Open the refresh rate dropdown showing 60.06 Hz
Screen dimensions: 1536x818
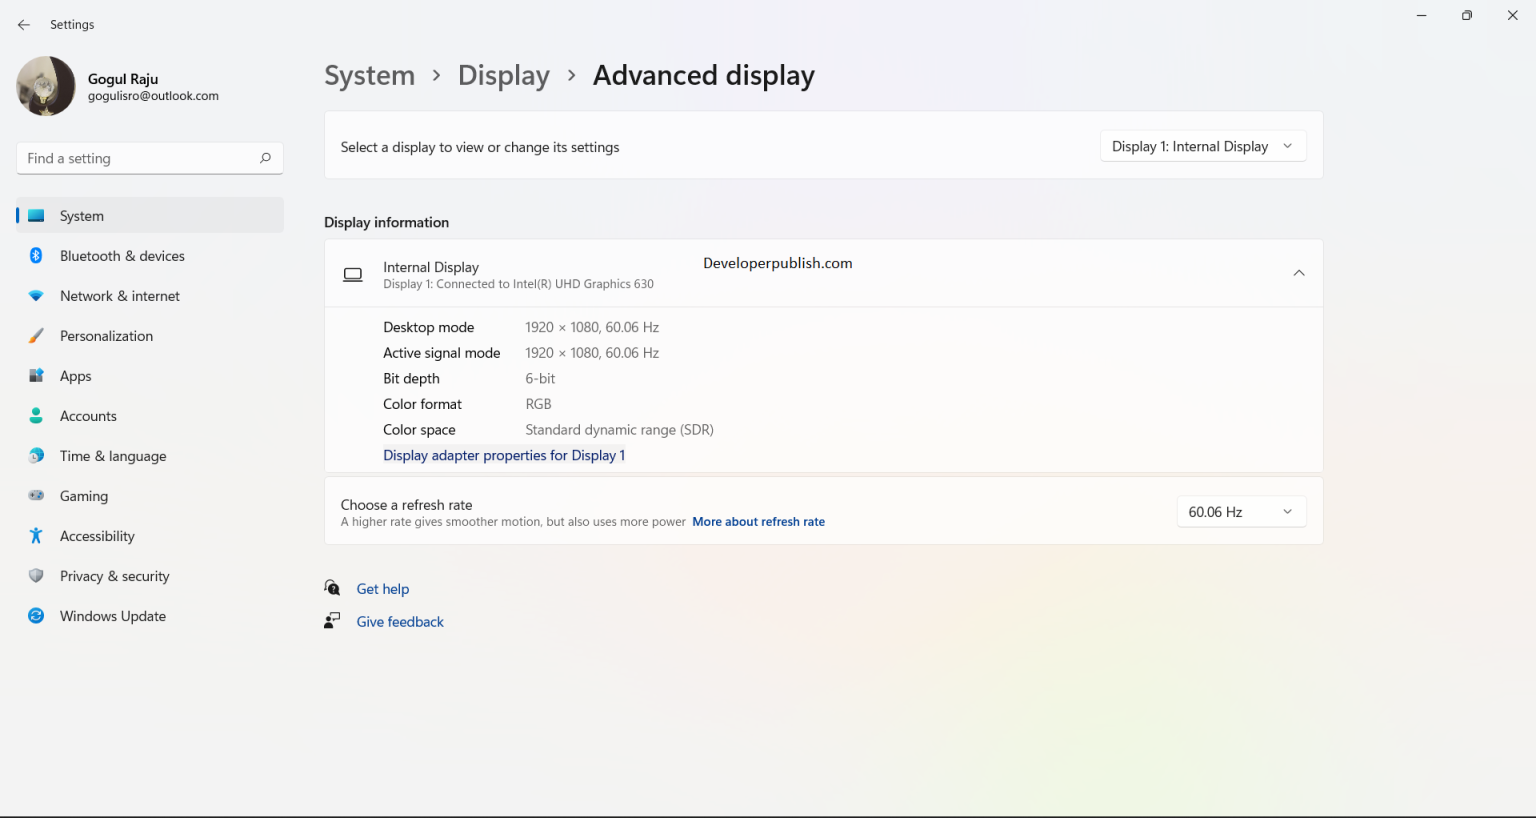1241,511
